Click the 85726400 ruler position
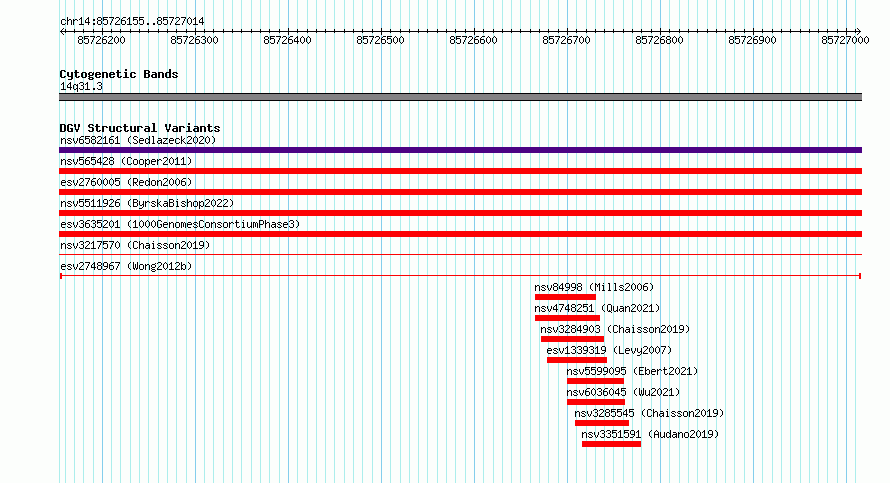The height and width of the screenshot is (483, 890). pos(288,40)
